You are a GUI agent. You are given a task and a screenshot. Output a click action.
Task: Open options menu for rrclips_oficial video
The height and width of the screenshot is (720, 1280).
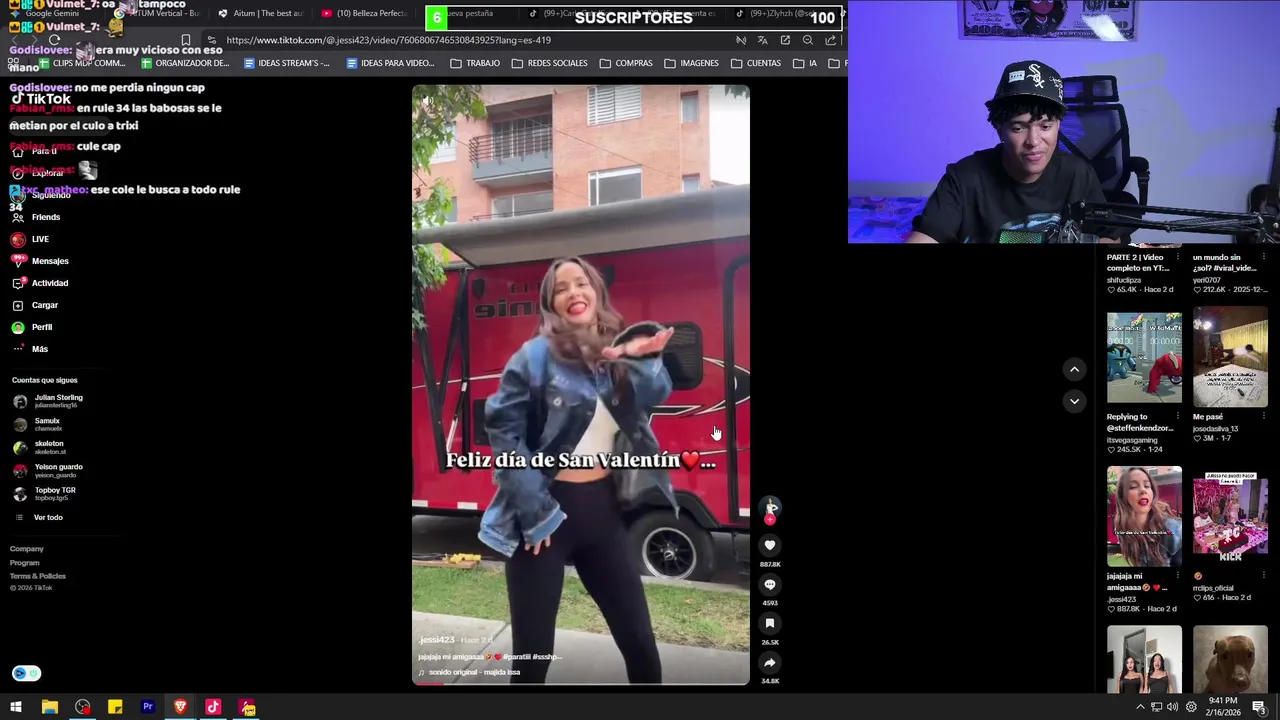click(x=1263, y=576)
